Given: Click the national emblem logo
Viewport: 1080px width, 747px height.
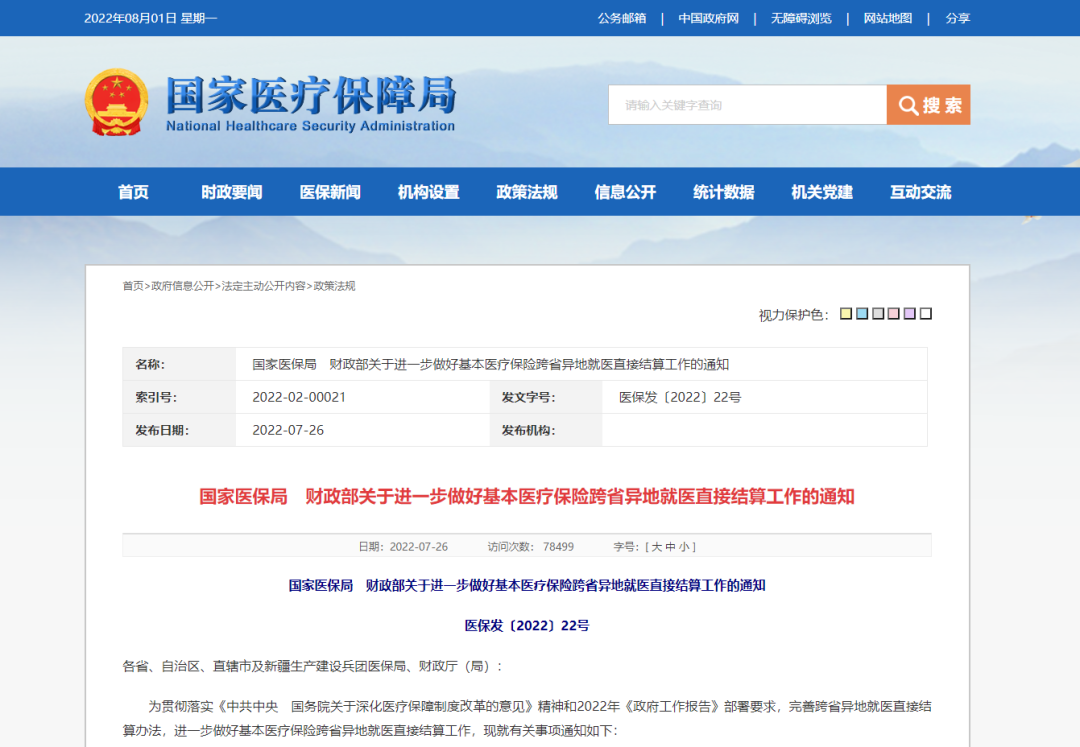Looking at the screenshot, I should tap(116, 102).
